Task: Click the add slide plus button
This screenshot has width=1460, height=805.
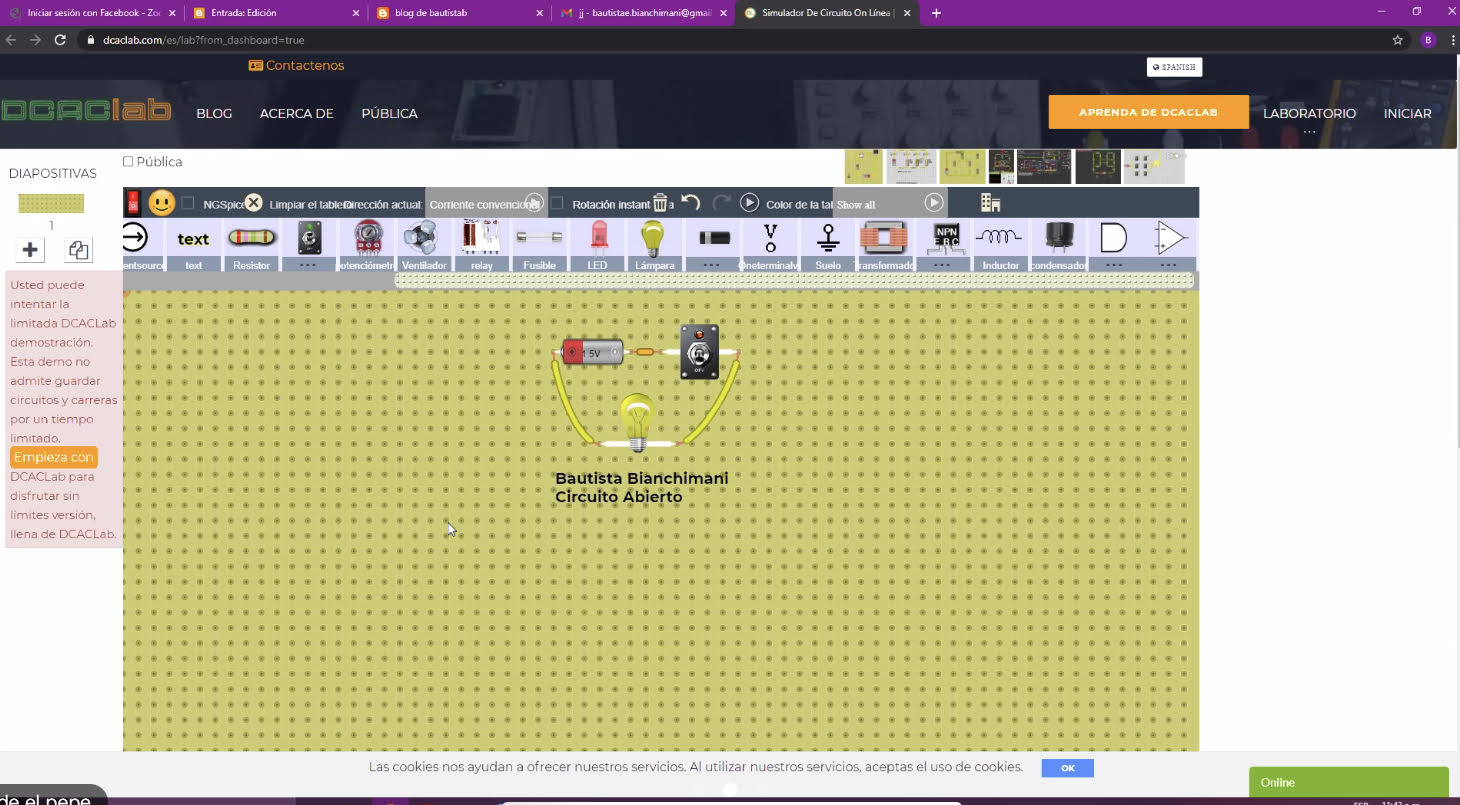Action: (x=31, y=250)
